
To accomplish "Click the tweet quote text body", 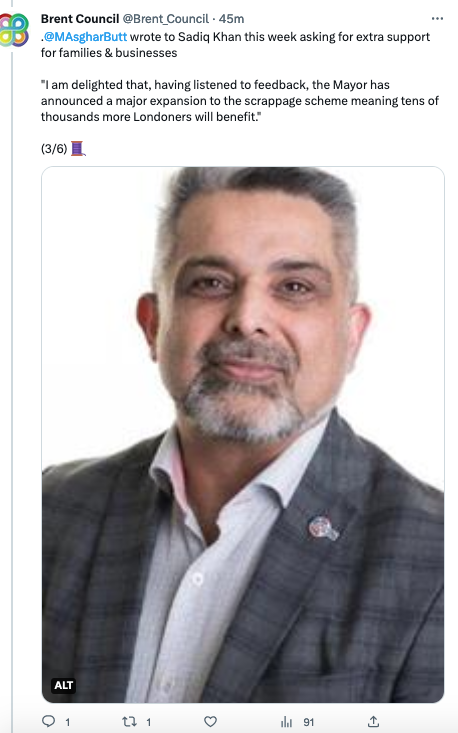I will (x=240, y=101).
